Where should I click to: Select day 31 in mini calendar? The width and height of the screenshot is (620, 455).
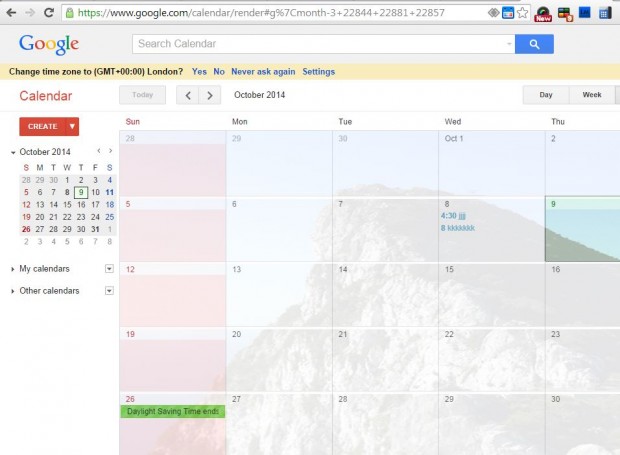coord(95,229)
